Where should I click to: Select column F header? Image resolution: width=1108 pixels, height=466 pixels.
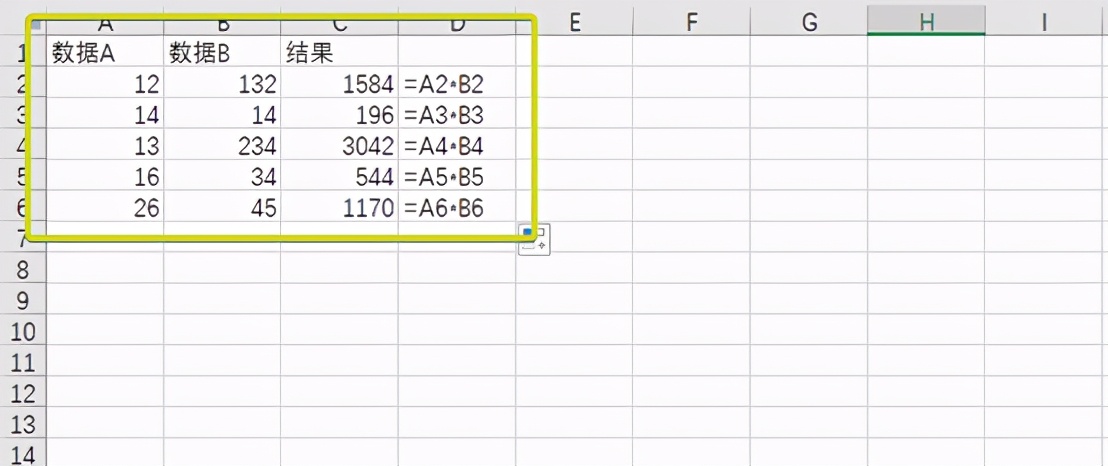tap(691, 23)
